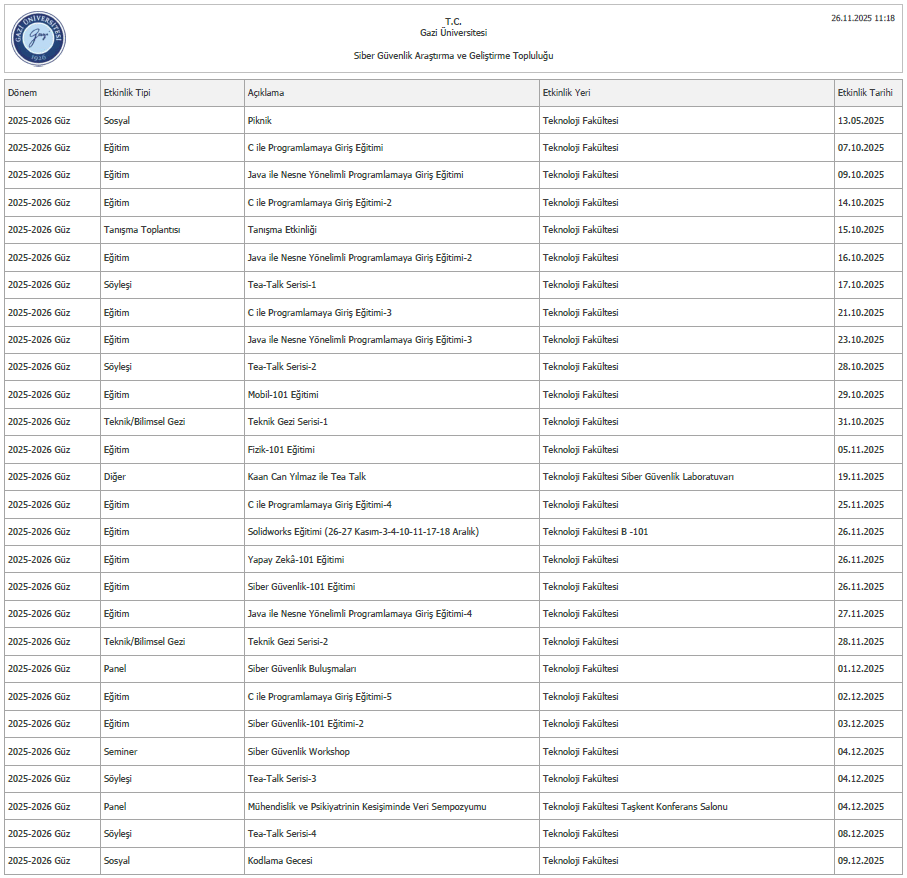Screen dimensions: 907x878
Task: Select the Yapay Zekâ-101 Eğitimi cell
Action: tap(296, 560)
